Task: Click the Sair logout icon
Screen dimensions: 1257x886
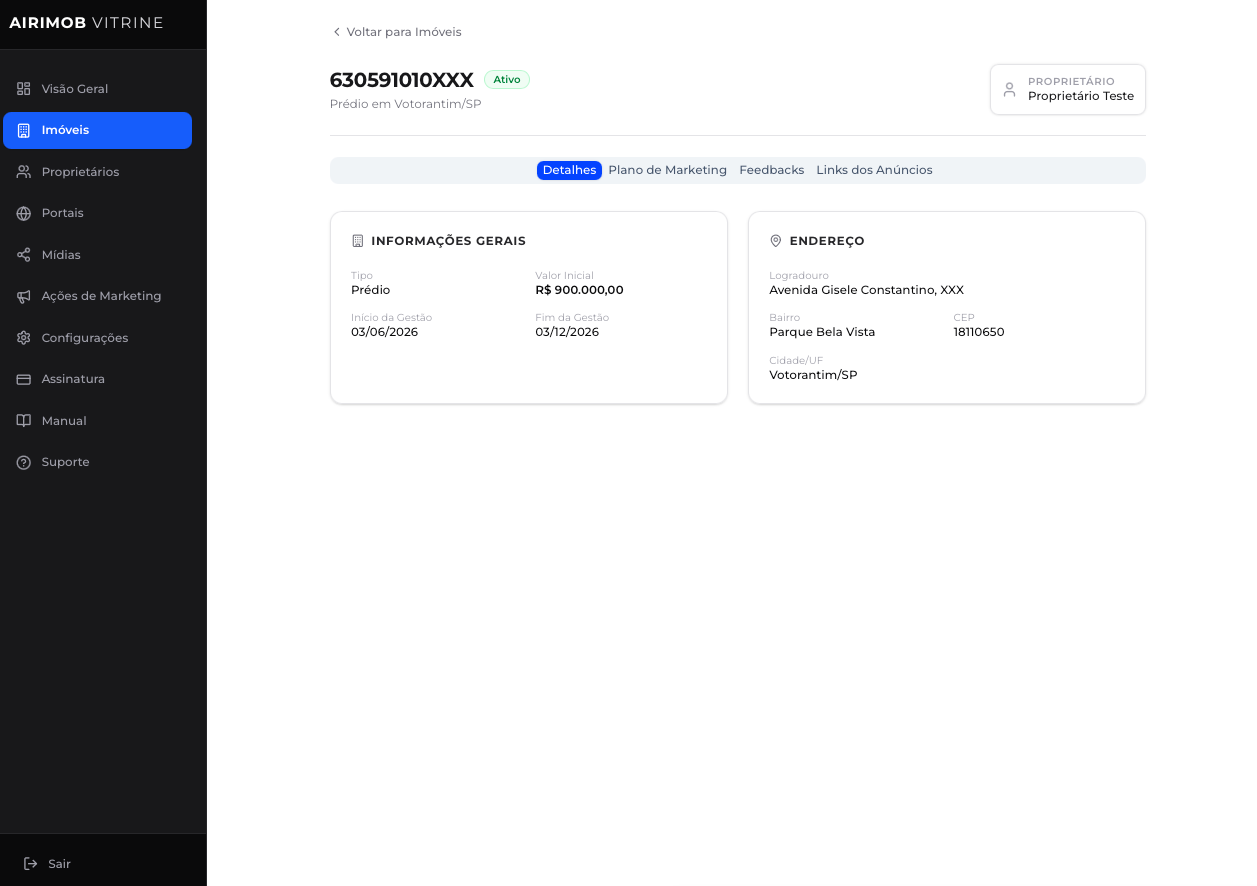Action: 31,863
